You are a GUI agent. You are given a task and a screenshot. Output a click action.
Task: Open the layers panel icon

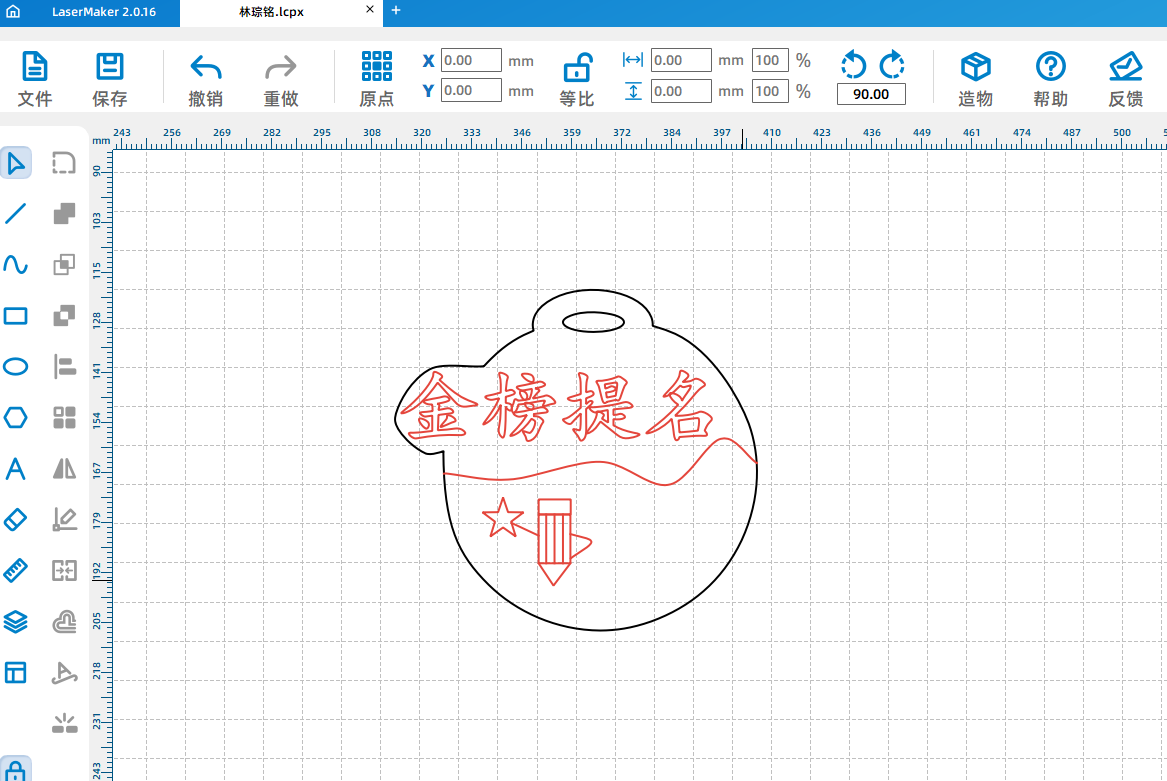coord(16,621)
